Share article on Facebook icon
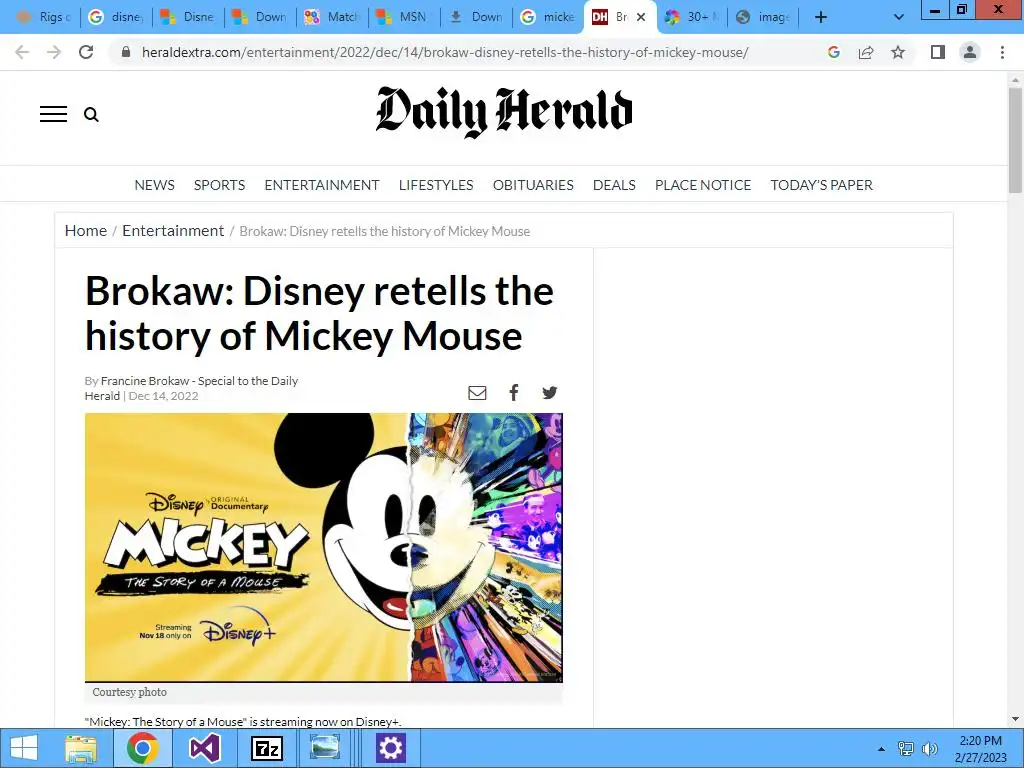Image resolution: width=1024 pixels, height=768 pixels. 514,392
